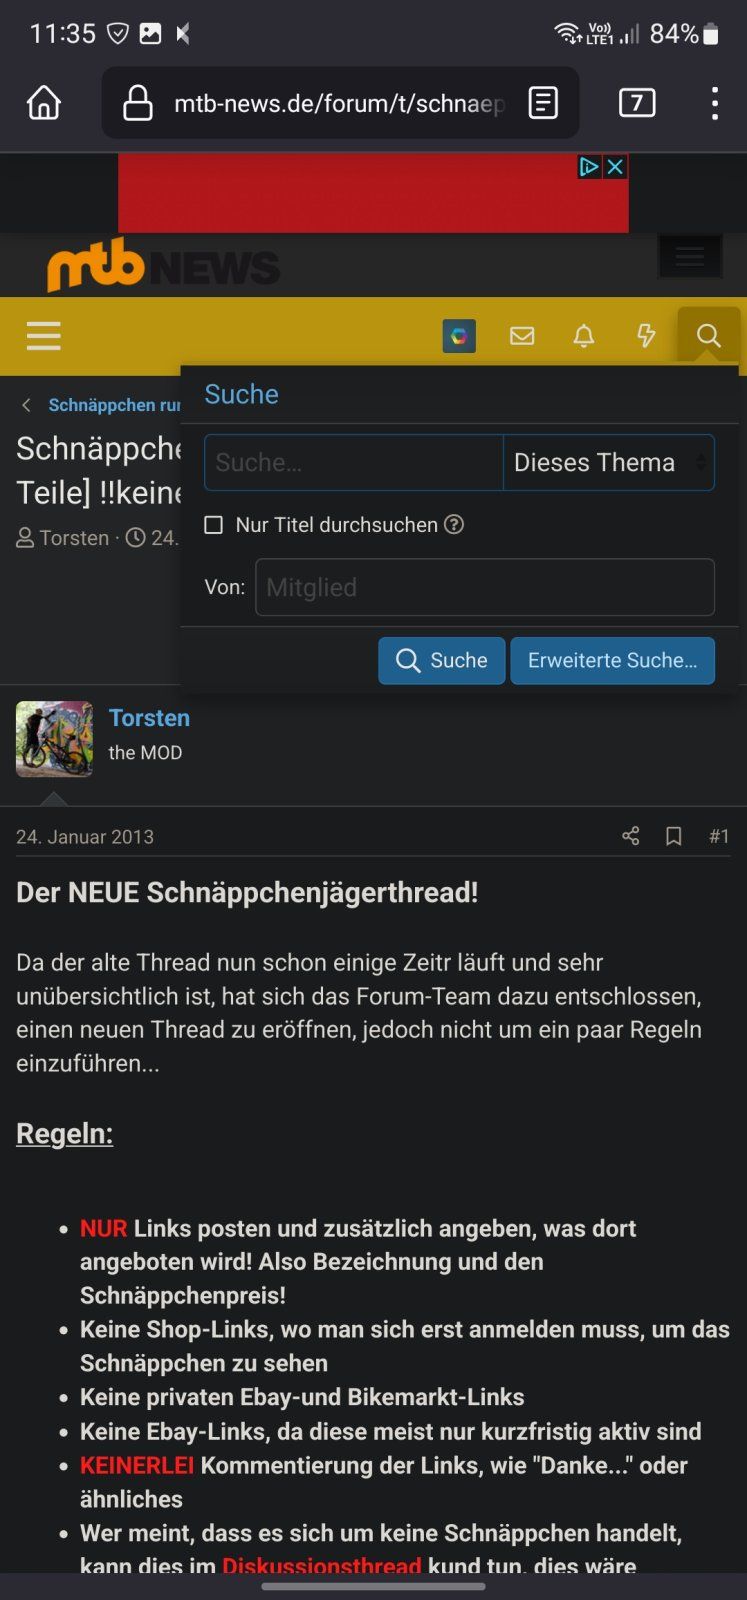Enable 'Nur Titel durchsuchen' checkbox

[214, 525]
